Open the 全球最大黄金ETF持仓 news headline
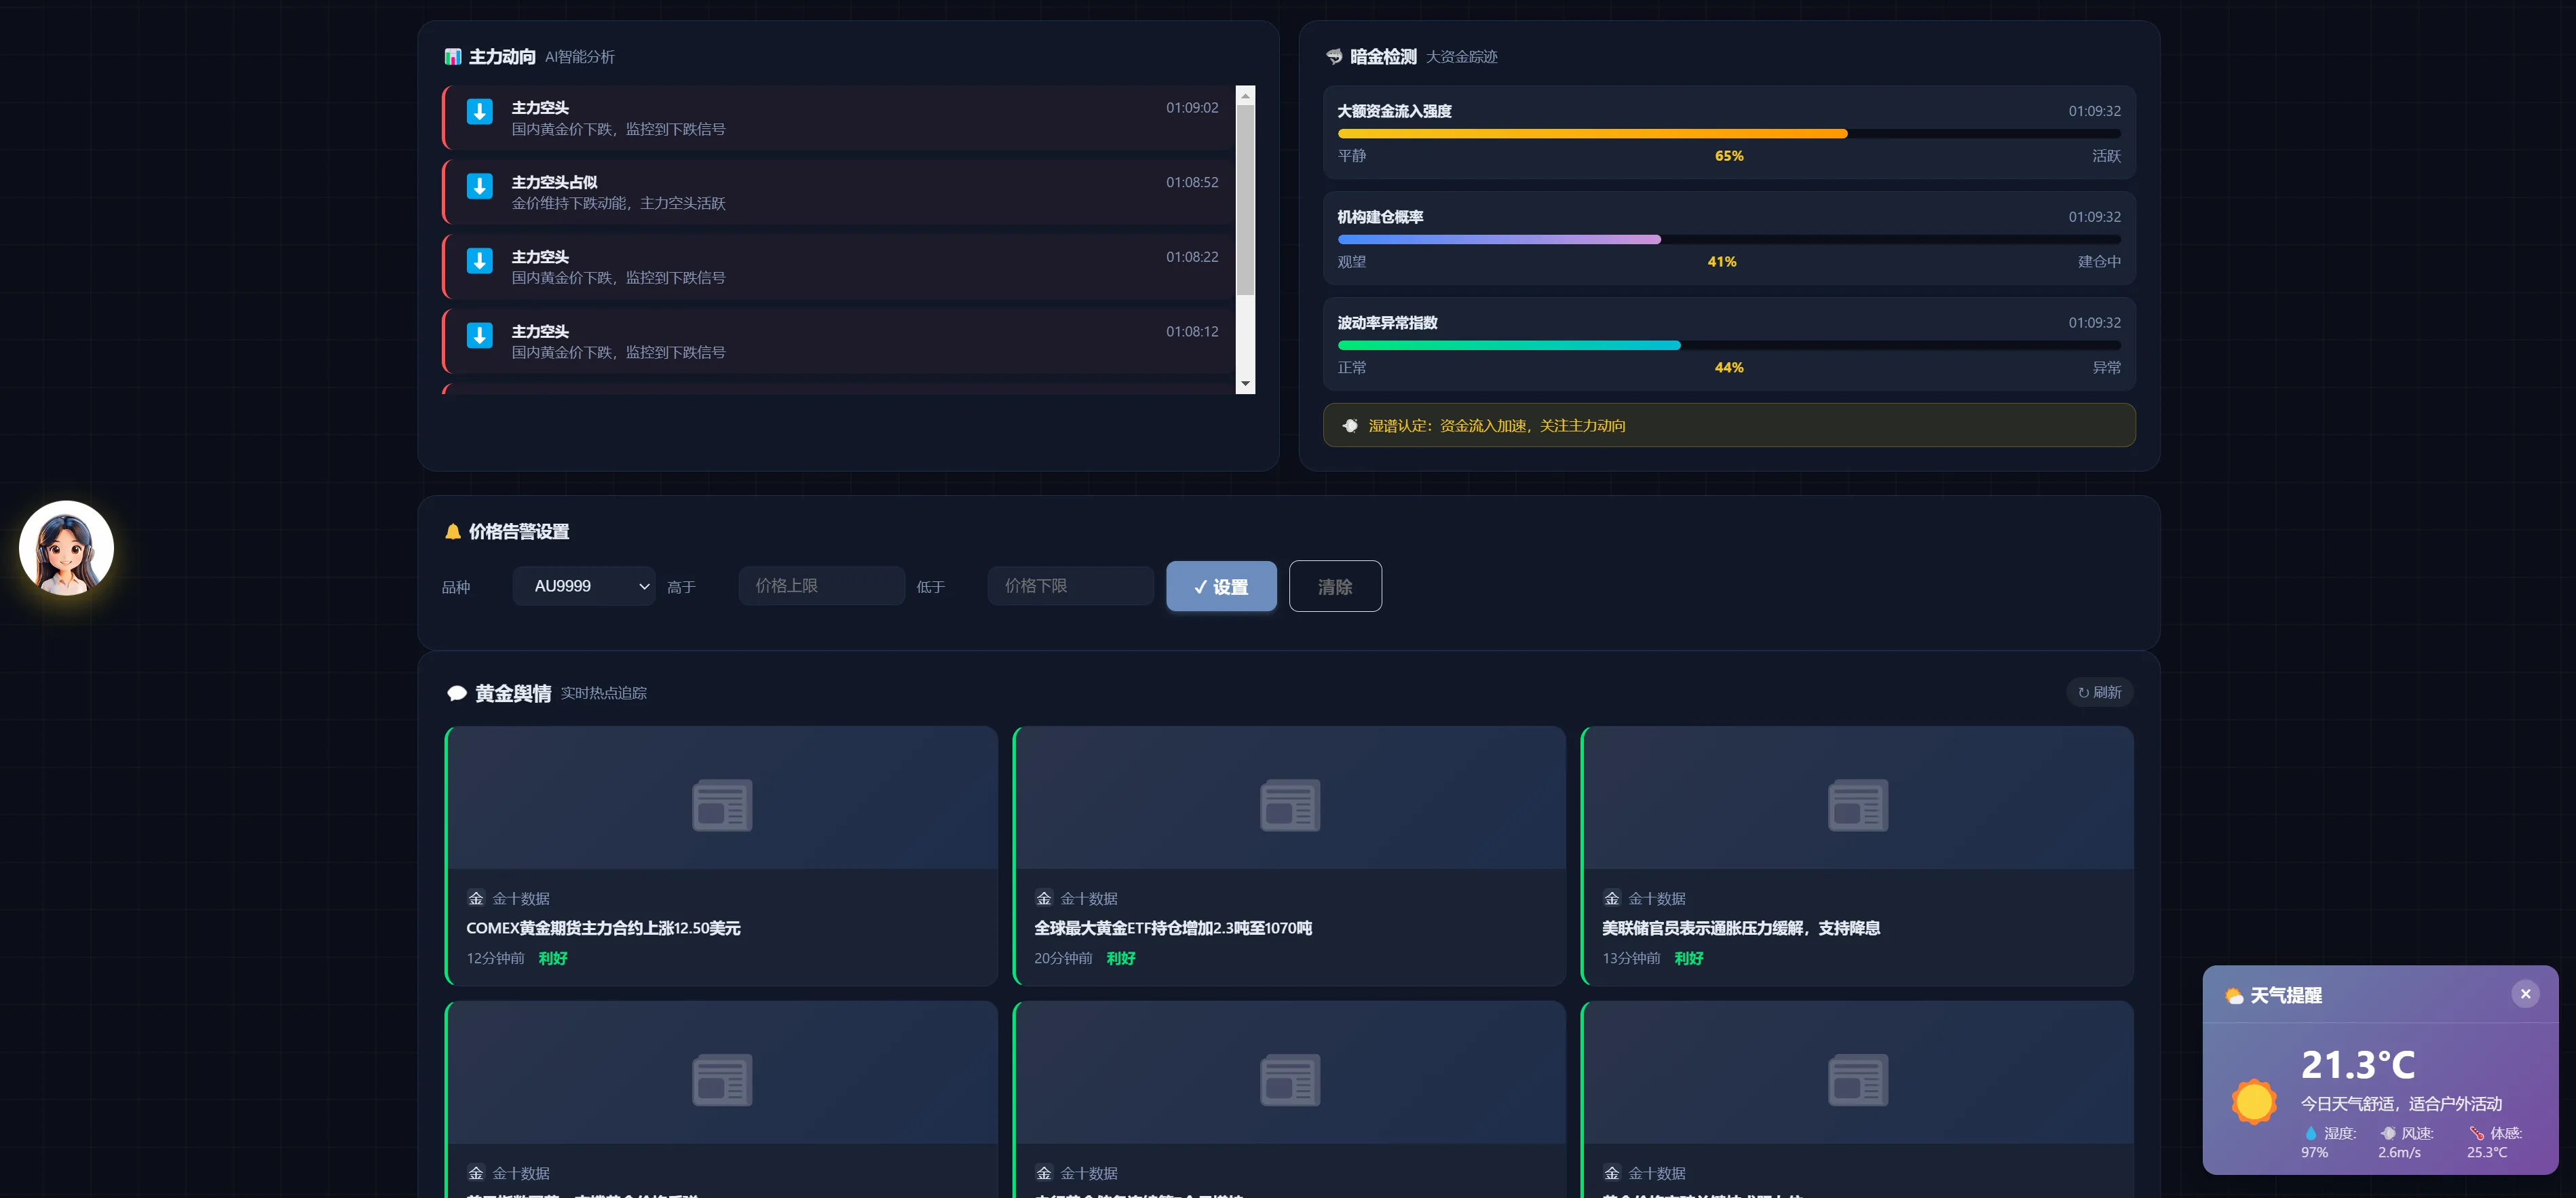Image resolution: width=2576 pixels, height=1198 pixels. coord(1172,928)
